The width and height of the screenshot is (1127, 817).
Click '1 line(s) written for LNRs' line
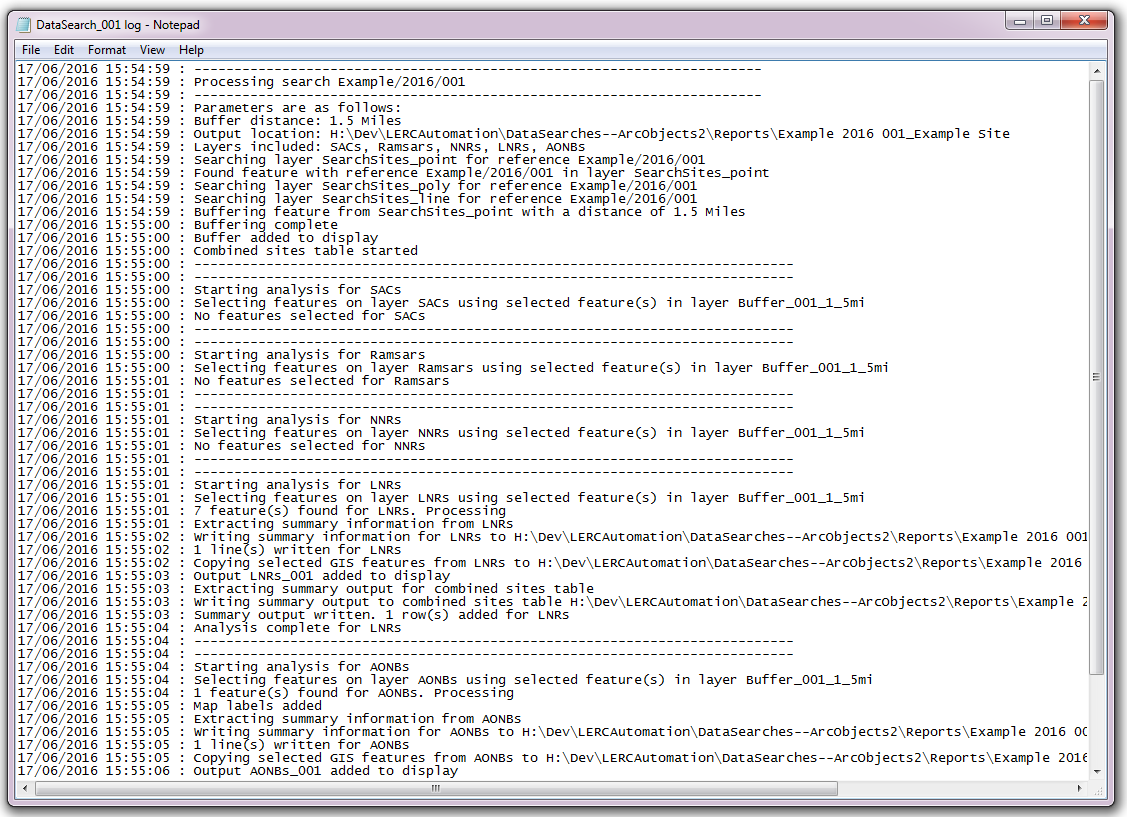click(x=209, y=550)
